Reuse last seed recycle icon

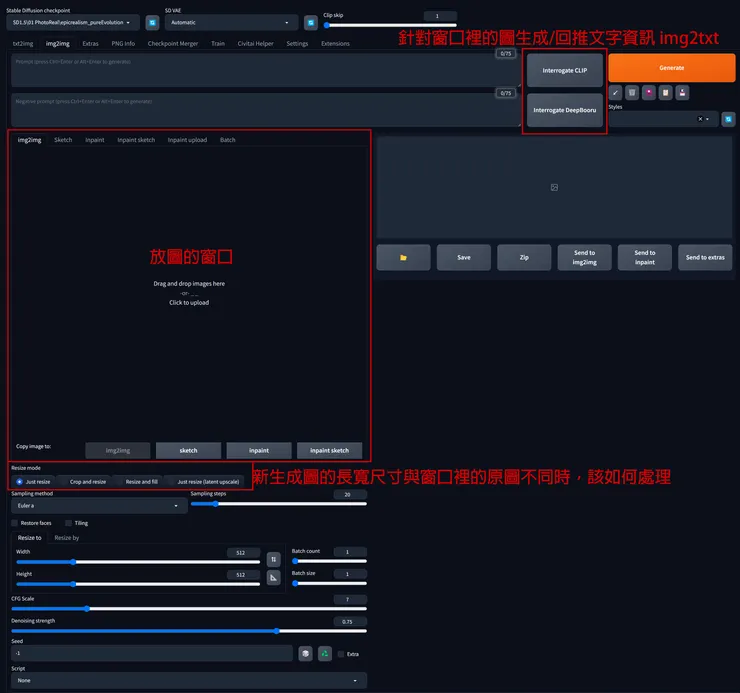(325, 654)
